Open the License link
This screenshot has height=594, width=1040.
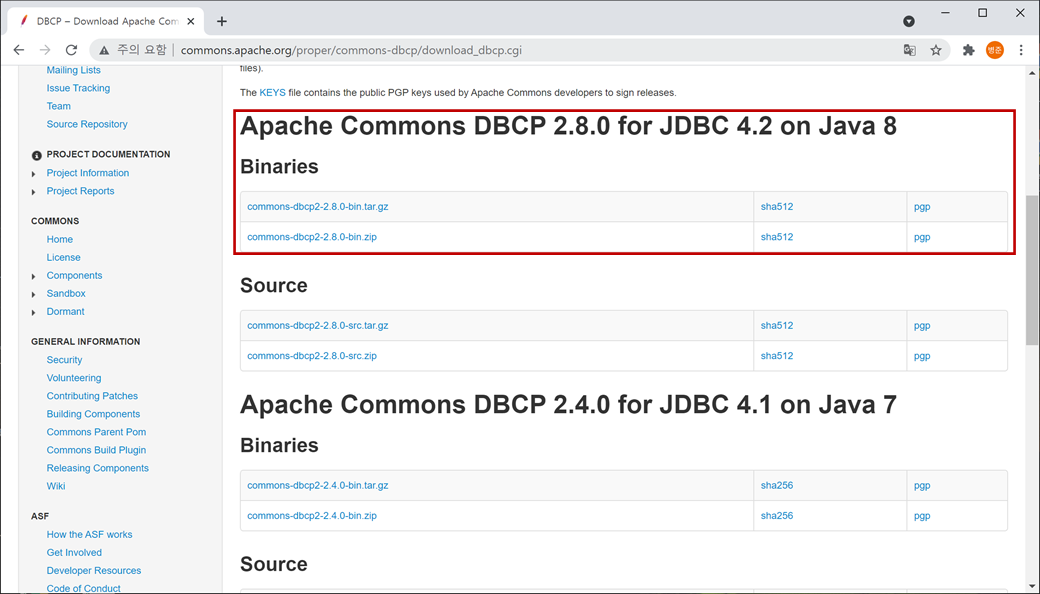[x=63, y=257]
